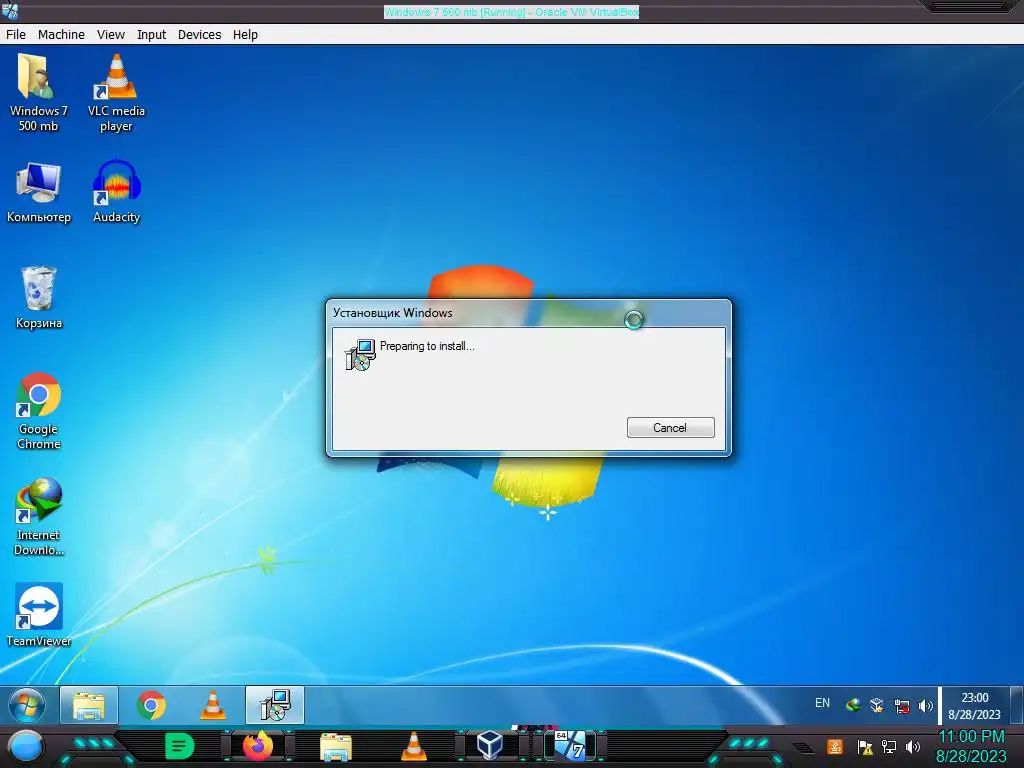Click the Preparing to install text

coord(427,346)
